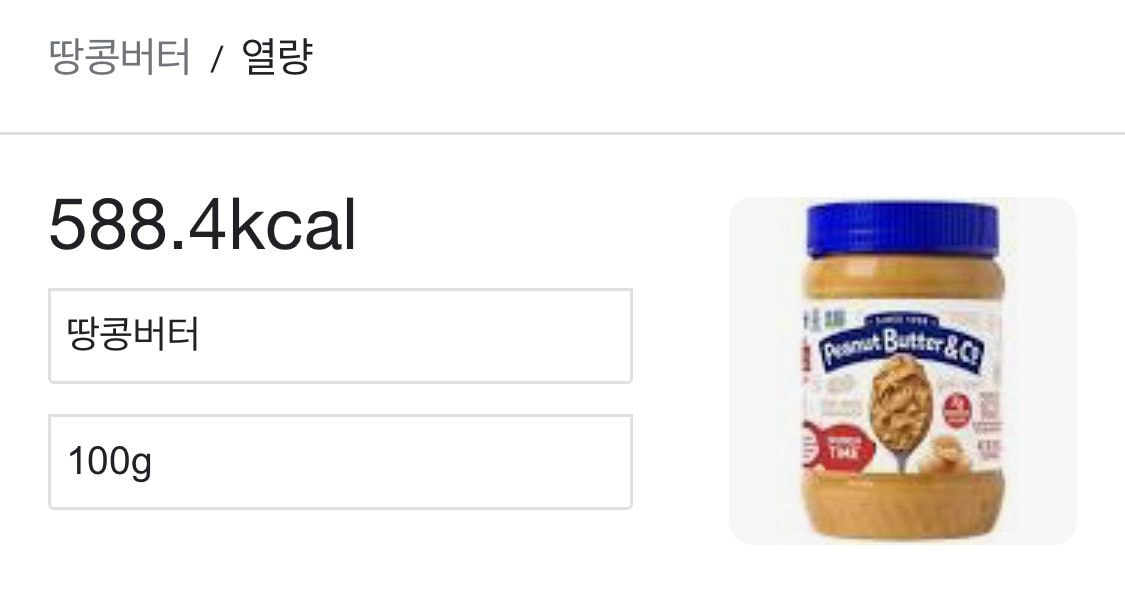Click the jar's blue lid
This screenshot has height=592, width=1125.
(903, 229)
